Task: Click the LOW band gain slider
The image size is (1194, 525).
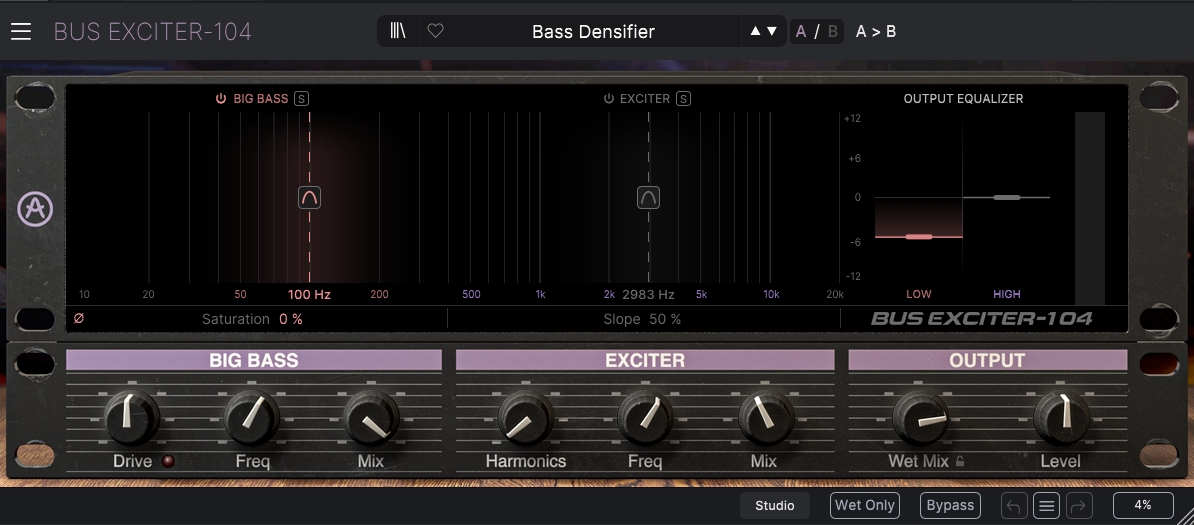Action: click(x=919, y=237)
